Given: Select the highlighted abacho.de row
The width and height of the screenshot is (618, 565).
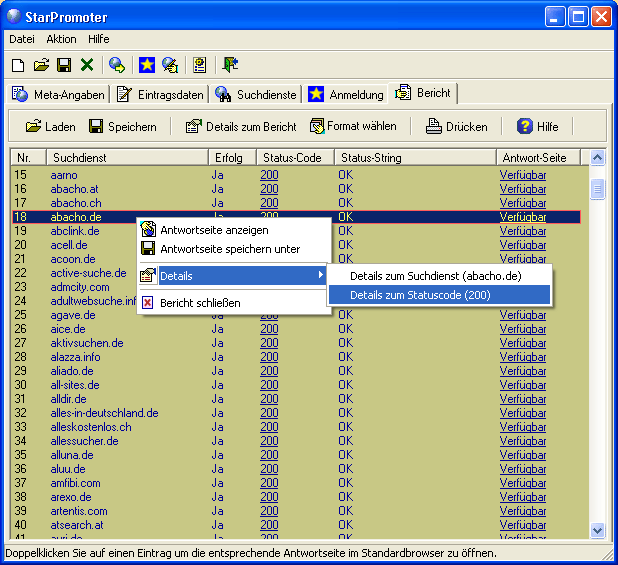Looking at the screenshot, I should click(x=296, y=217).
